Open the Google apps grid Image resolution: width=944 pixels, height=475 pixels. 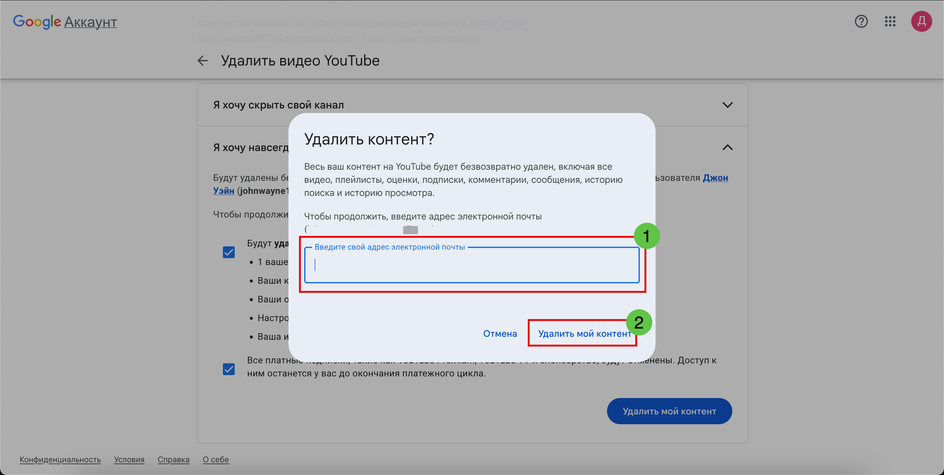(890, 22)
